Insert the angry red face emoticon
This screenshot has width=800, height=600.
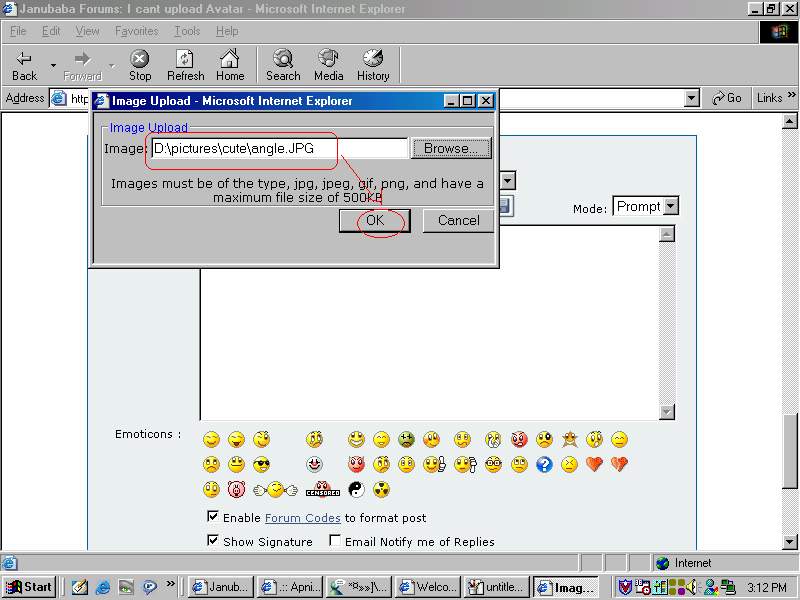[x=519, y=439]
